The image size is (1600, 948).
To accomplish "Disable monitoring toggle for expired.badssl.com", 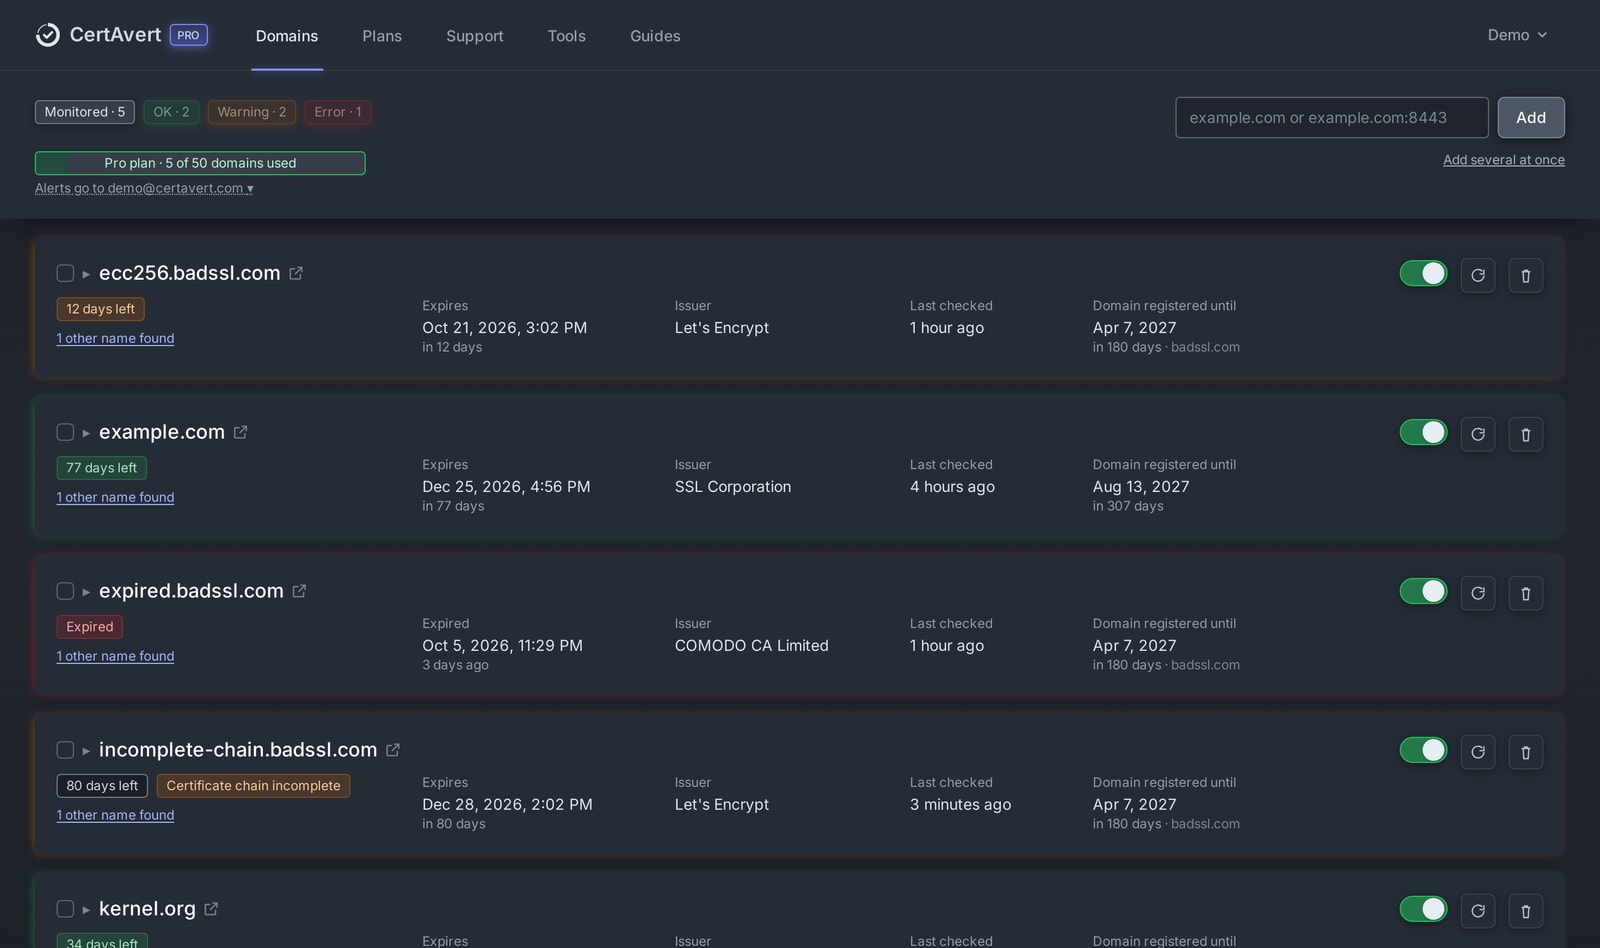I will [x=1423, y=591].
